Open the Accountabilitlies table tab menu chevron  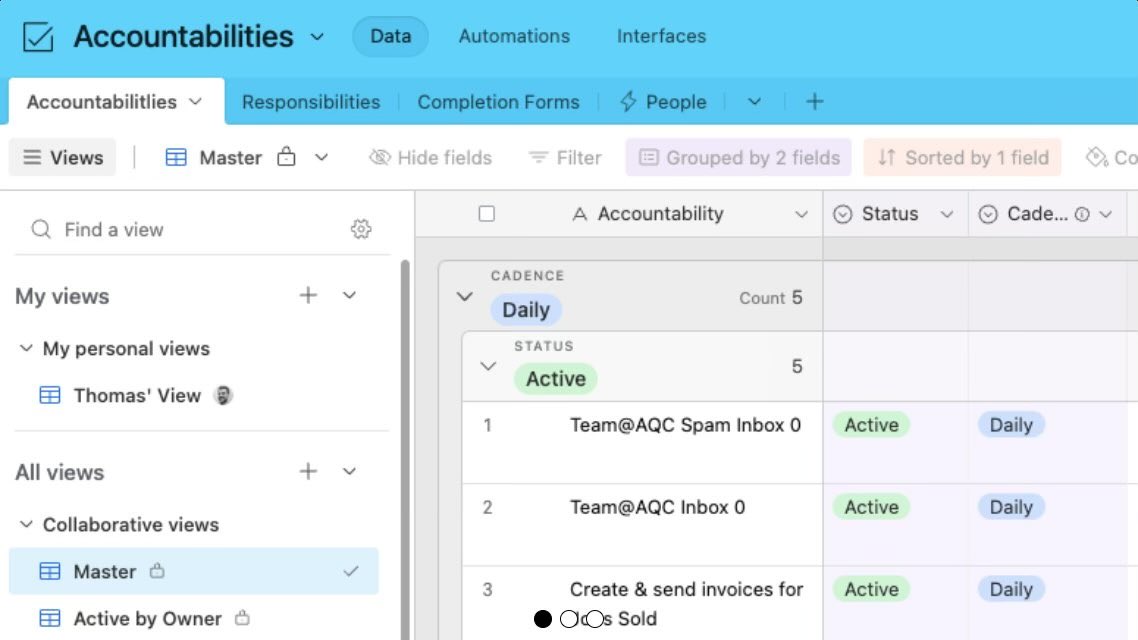pyautogui.click(x=195, y=102)
